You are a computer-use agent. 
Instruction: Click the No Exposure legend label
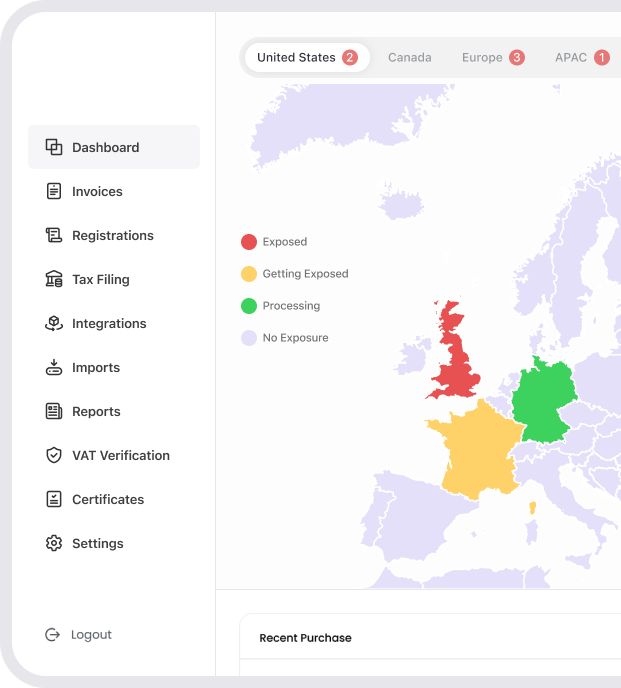click(295, 338)
